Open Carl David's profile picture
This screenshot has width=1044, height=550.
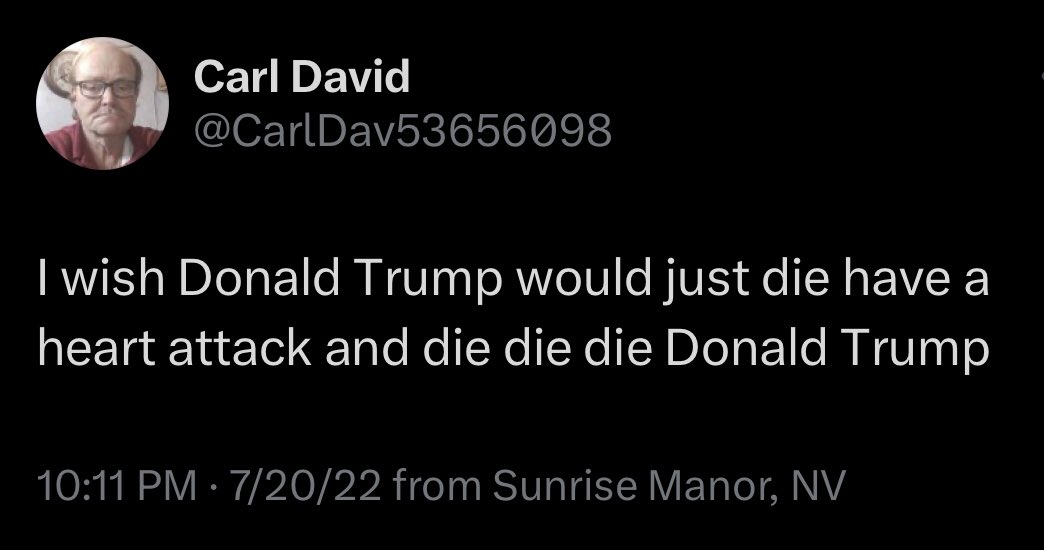(x=102, y=103)
